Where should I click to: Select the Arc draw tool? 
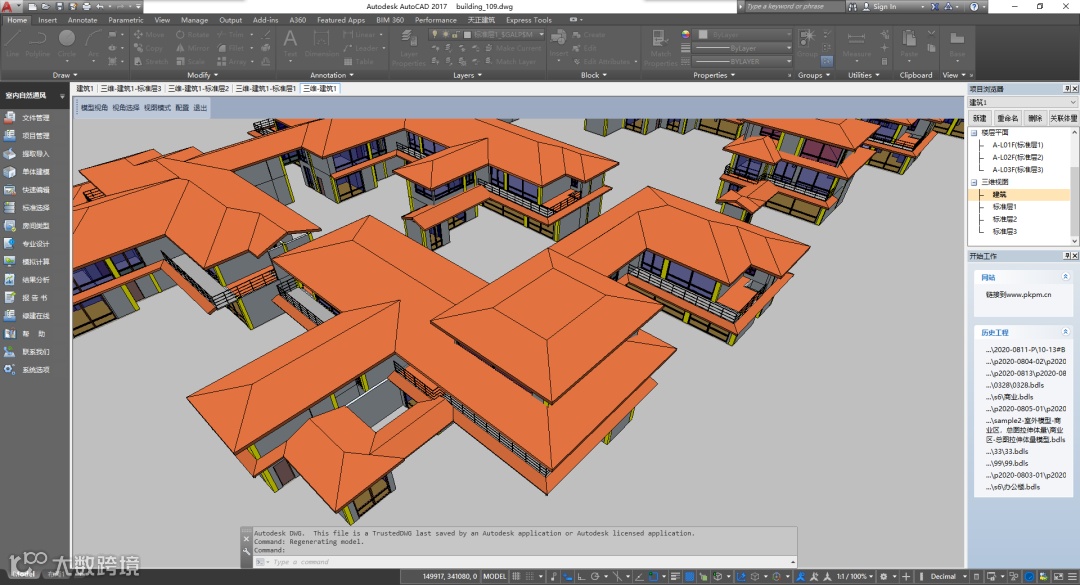pos(93,43)
